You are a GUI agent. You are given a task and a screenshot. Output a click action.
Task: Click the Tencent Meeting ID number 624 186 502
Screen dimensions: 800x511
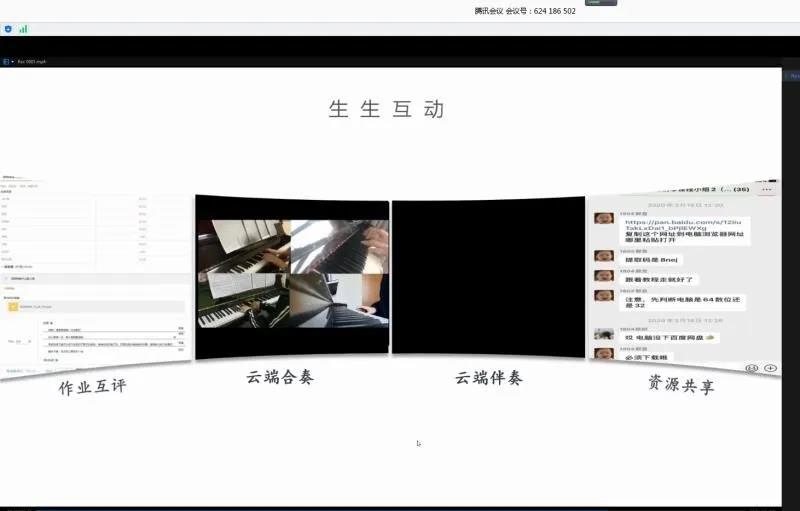(x=554, y=11)
